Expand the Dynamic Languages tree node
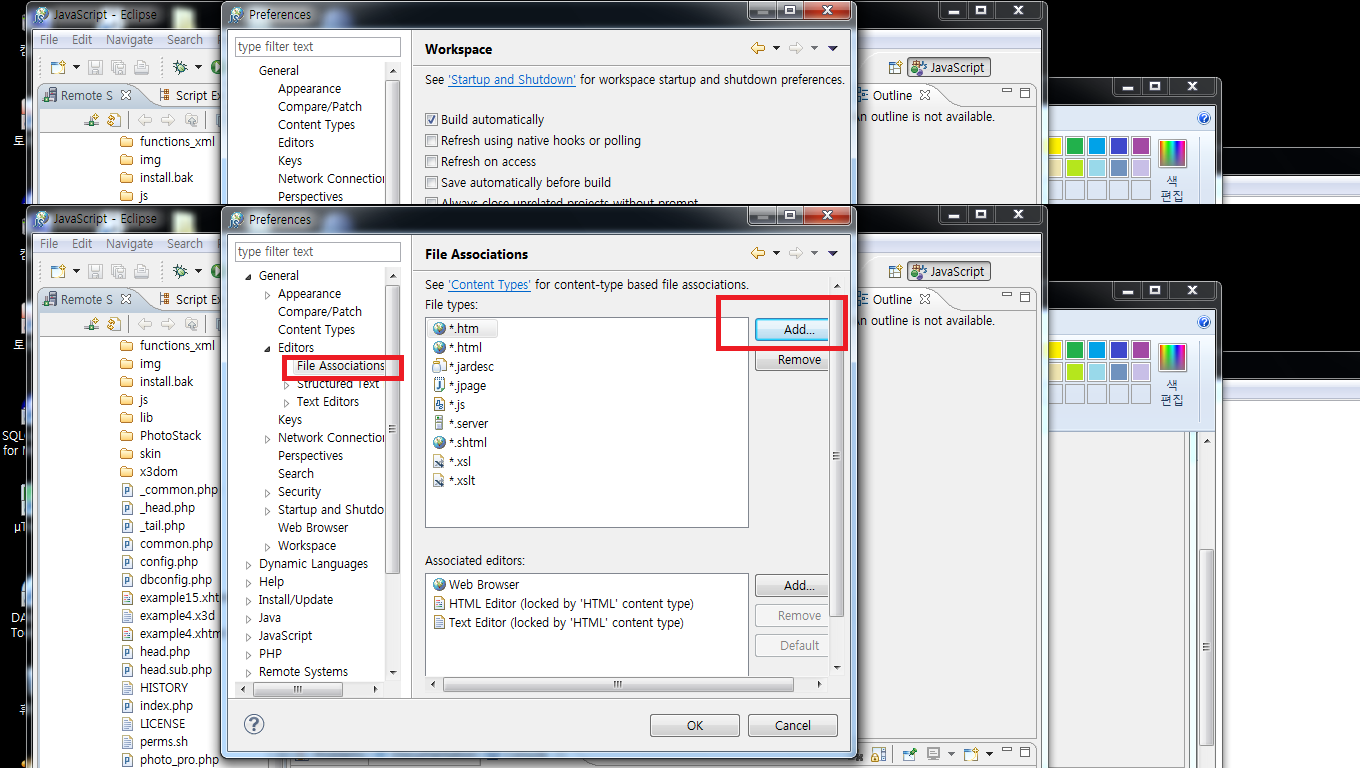This screenshot has width=1360, height=768. coord(249,564)
